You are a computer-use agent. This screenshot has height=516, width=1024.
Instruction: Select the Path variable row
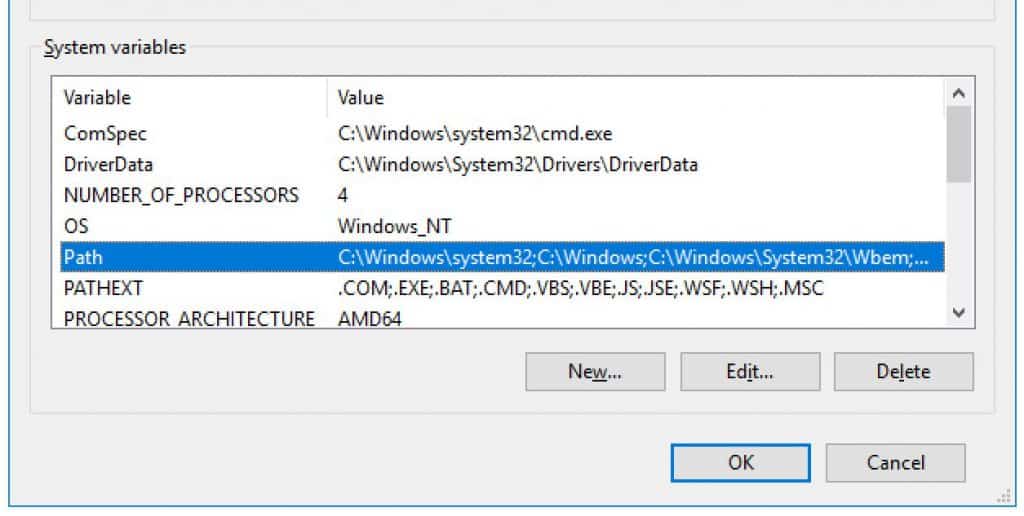[x=502, y=257]
